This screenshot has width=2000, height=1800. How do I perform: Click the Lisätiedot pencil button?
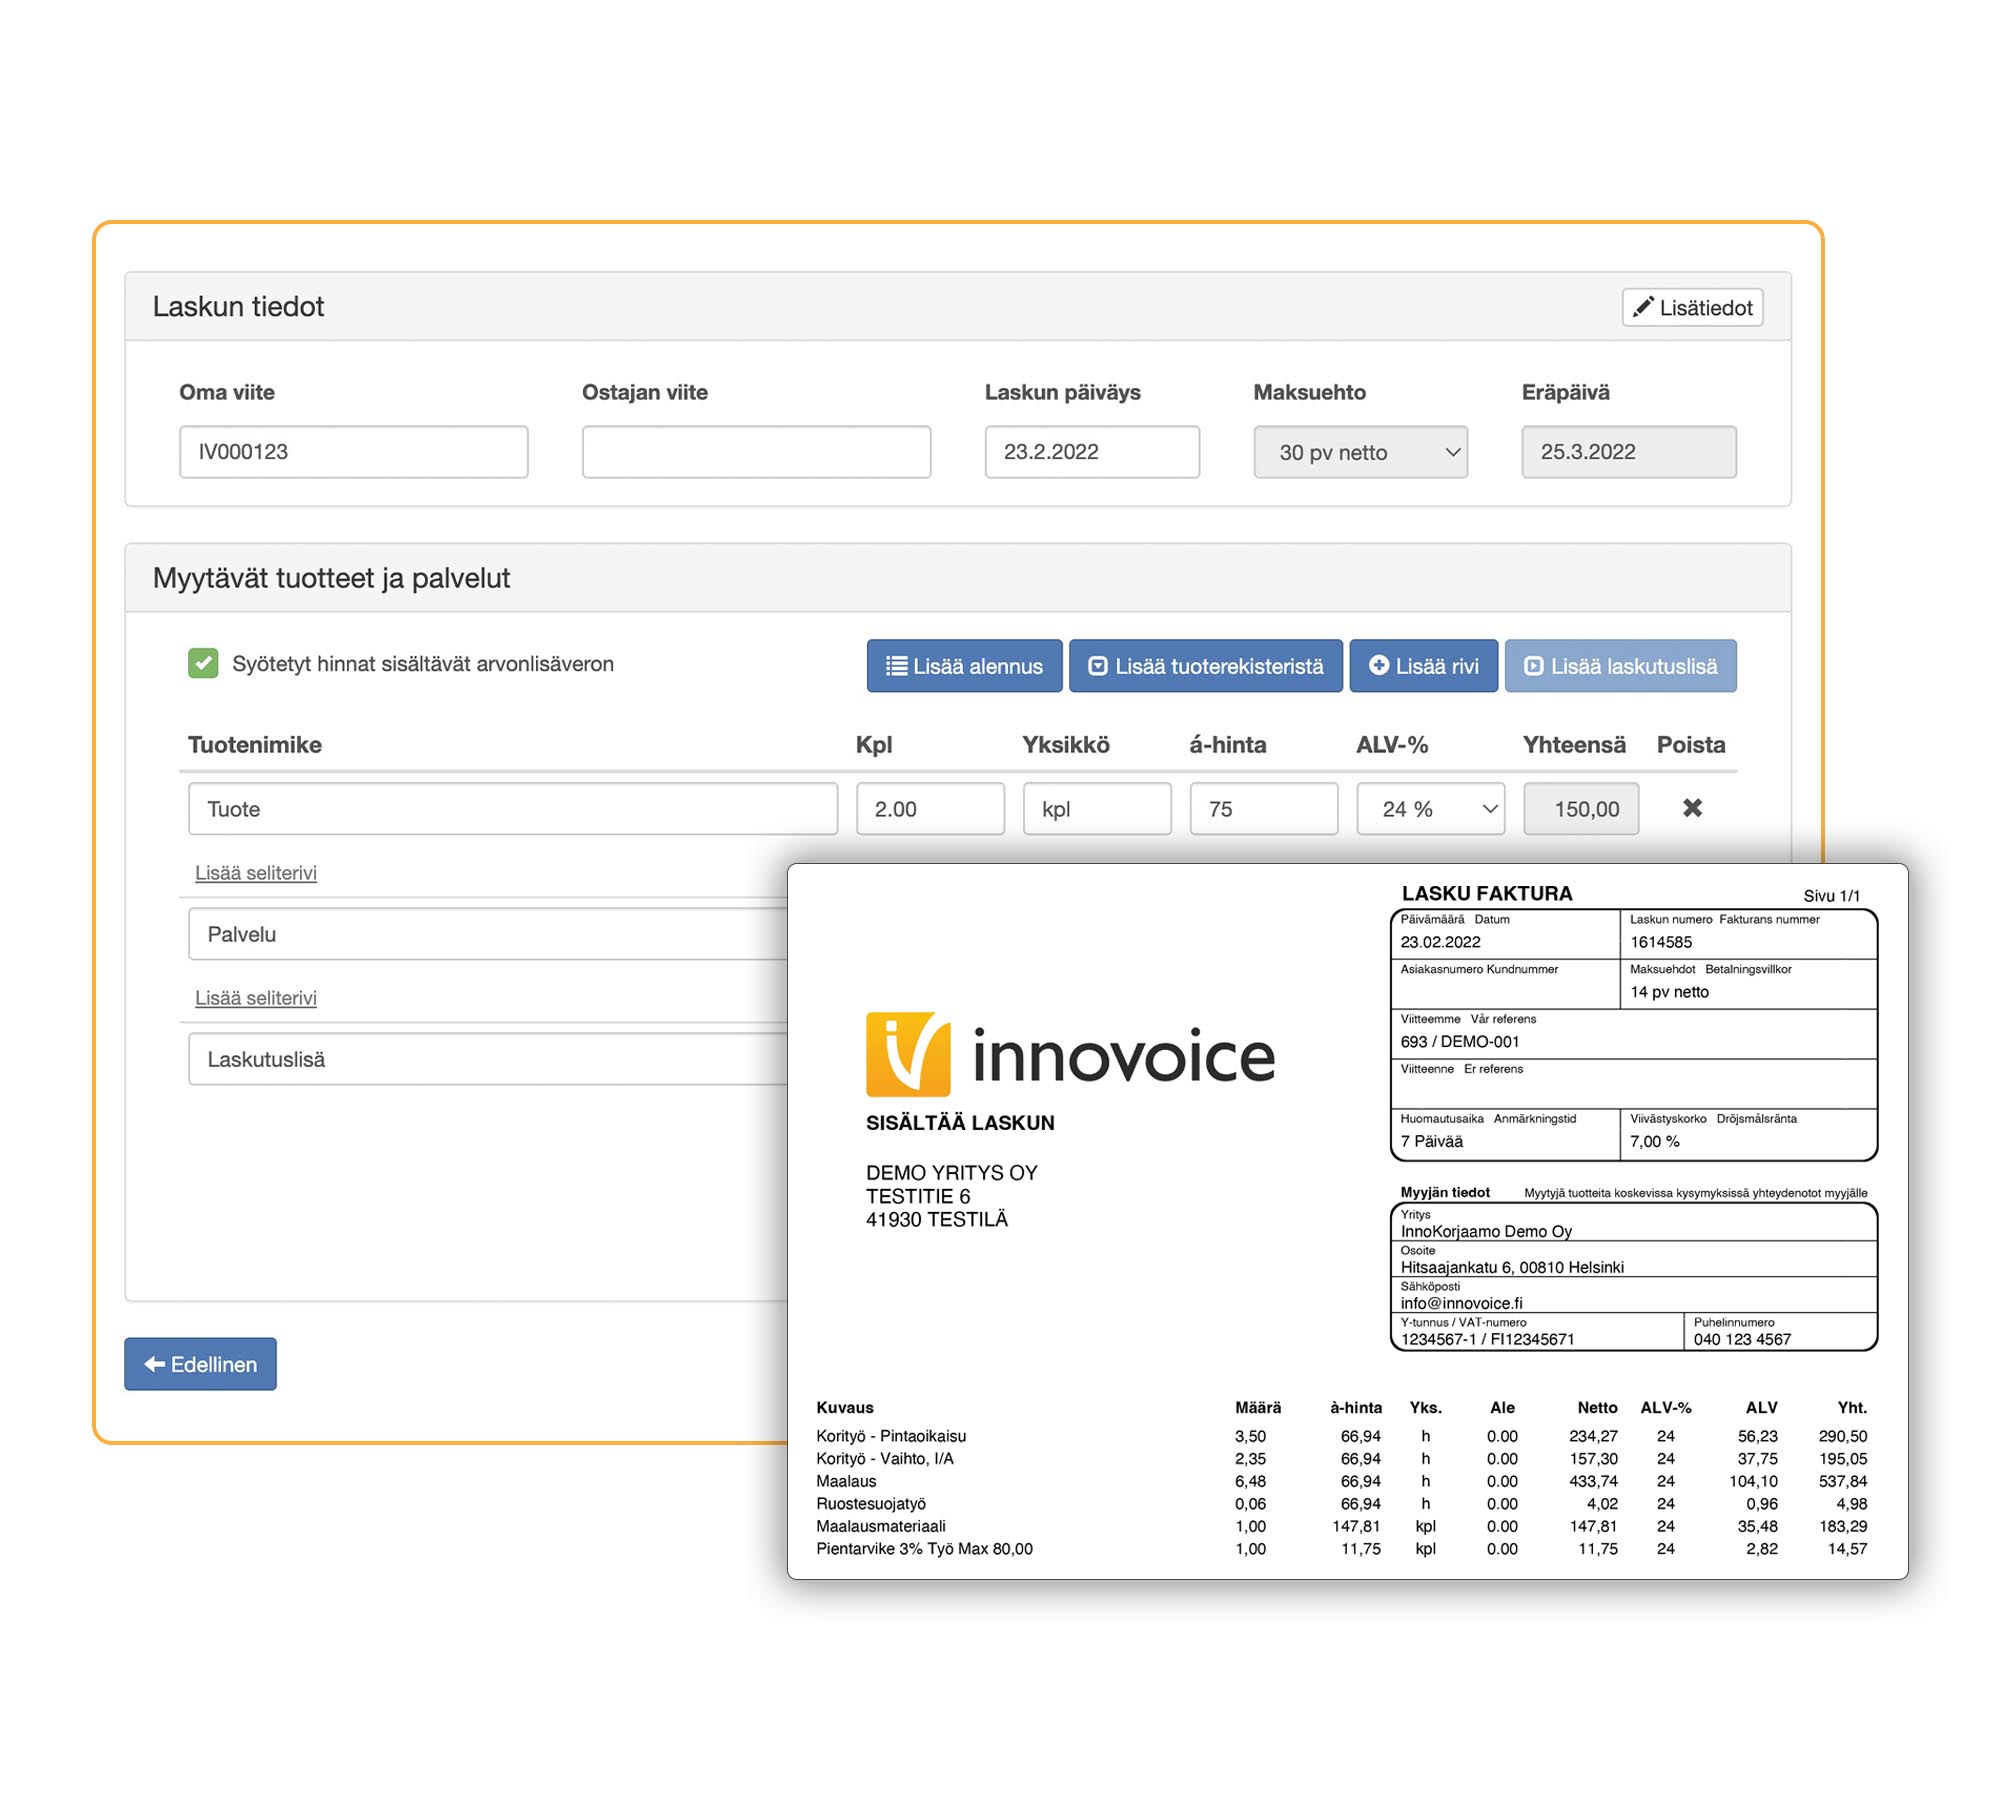pyautogui.click(x=1691, y=307)
